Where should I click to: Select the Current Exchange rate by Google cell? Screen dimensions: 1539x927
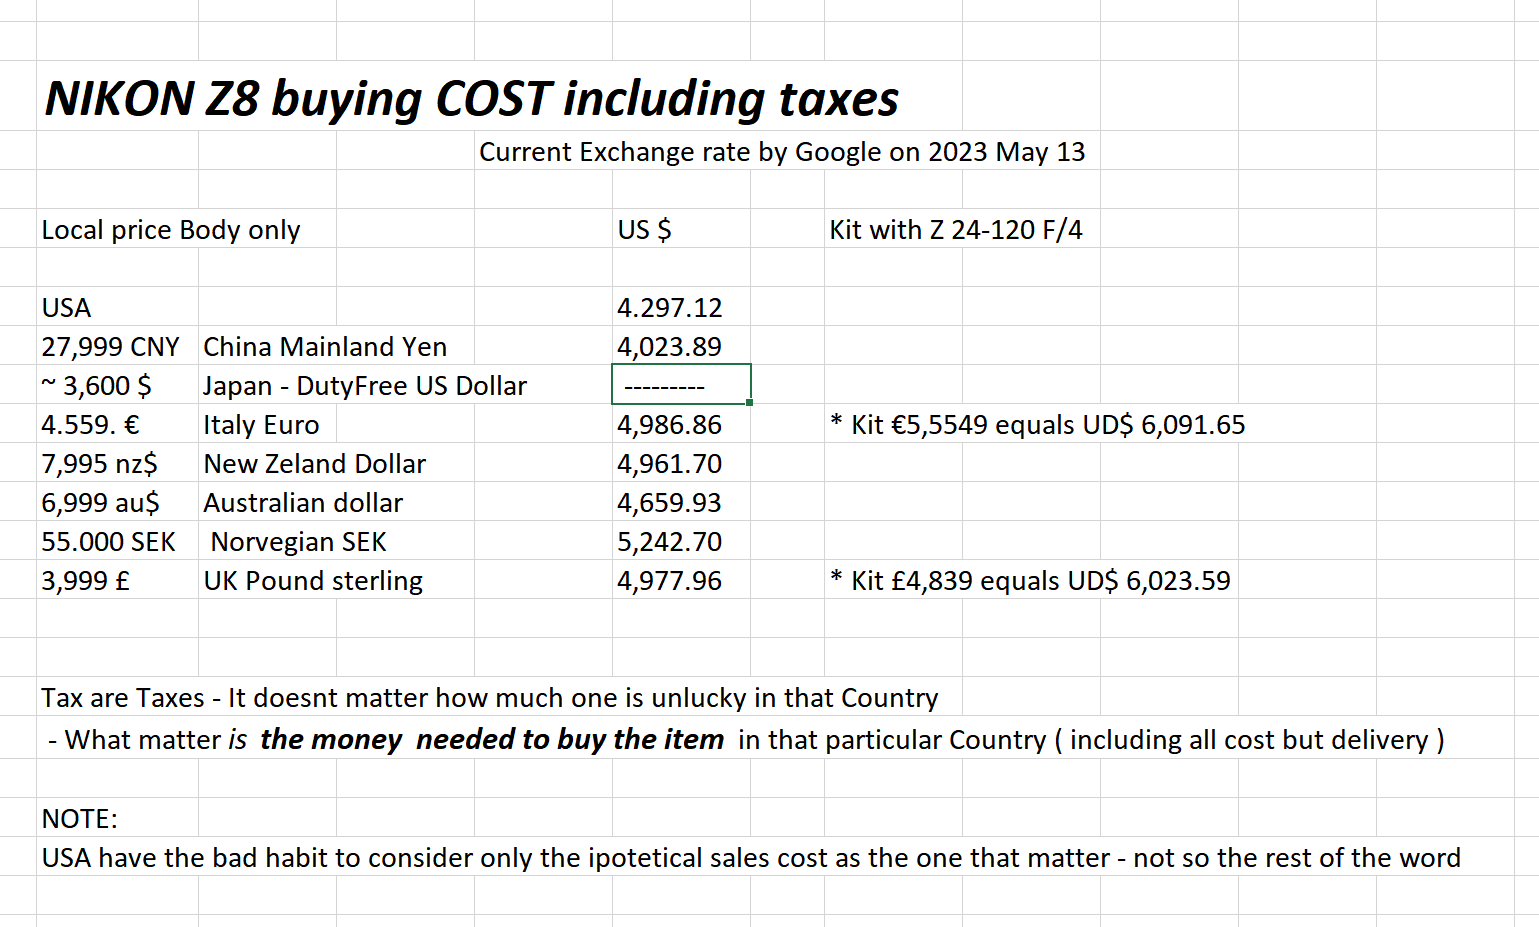(x=781, y=152)
